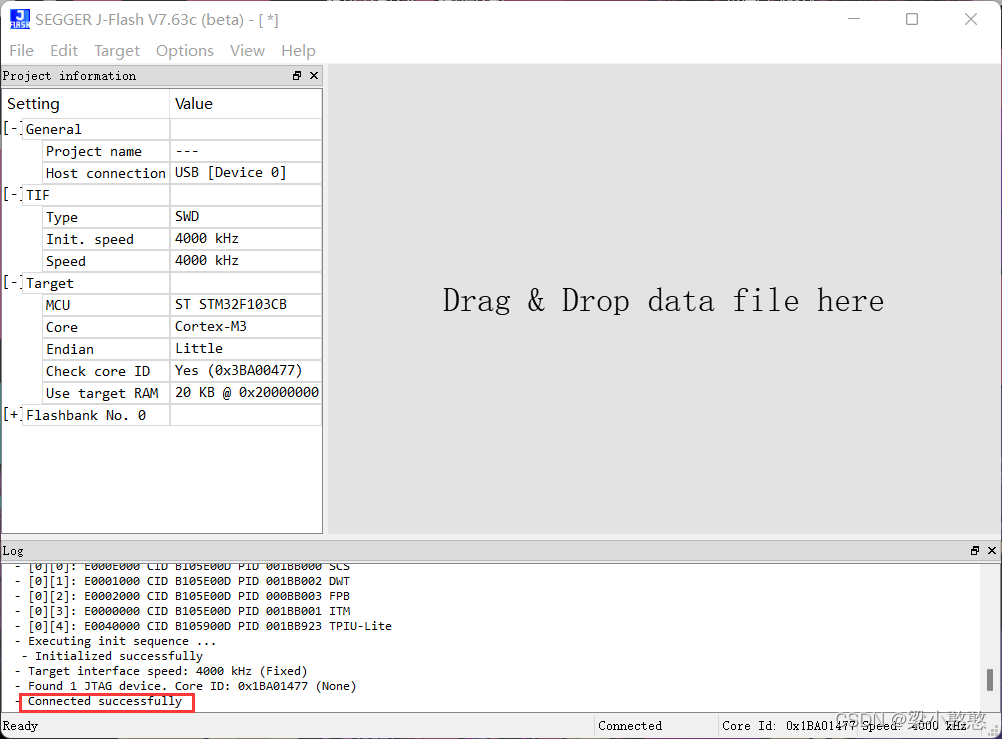The image size is (1002, 739).
Task: Open the Options menu
Action: point(185,51)
